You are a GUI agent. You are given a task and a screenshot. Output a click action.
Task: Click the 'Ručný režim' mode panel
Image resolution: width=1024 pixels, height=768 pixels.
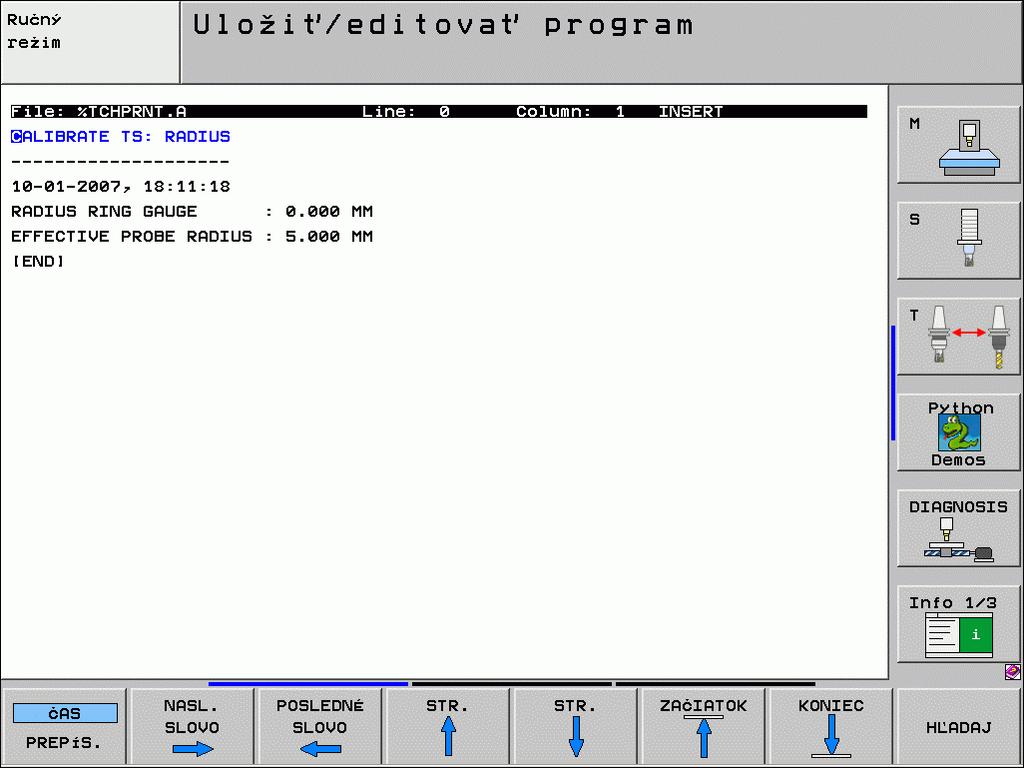click(90, 42)
